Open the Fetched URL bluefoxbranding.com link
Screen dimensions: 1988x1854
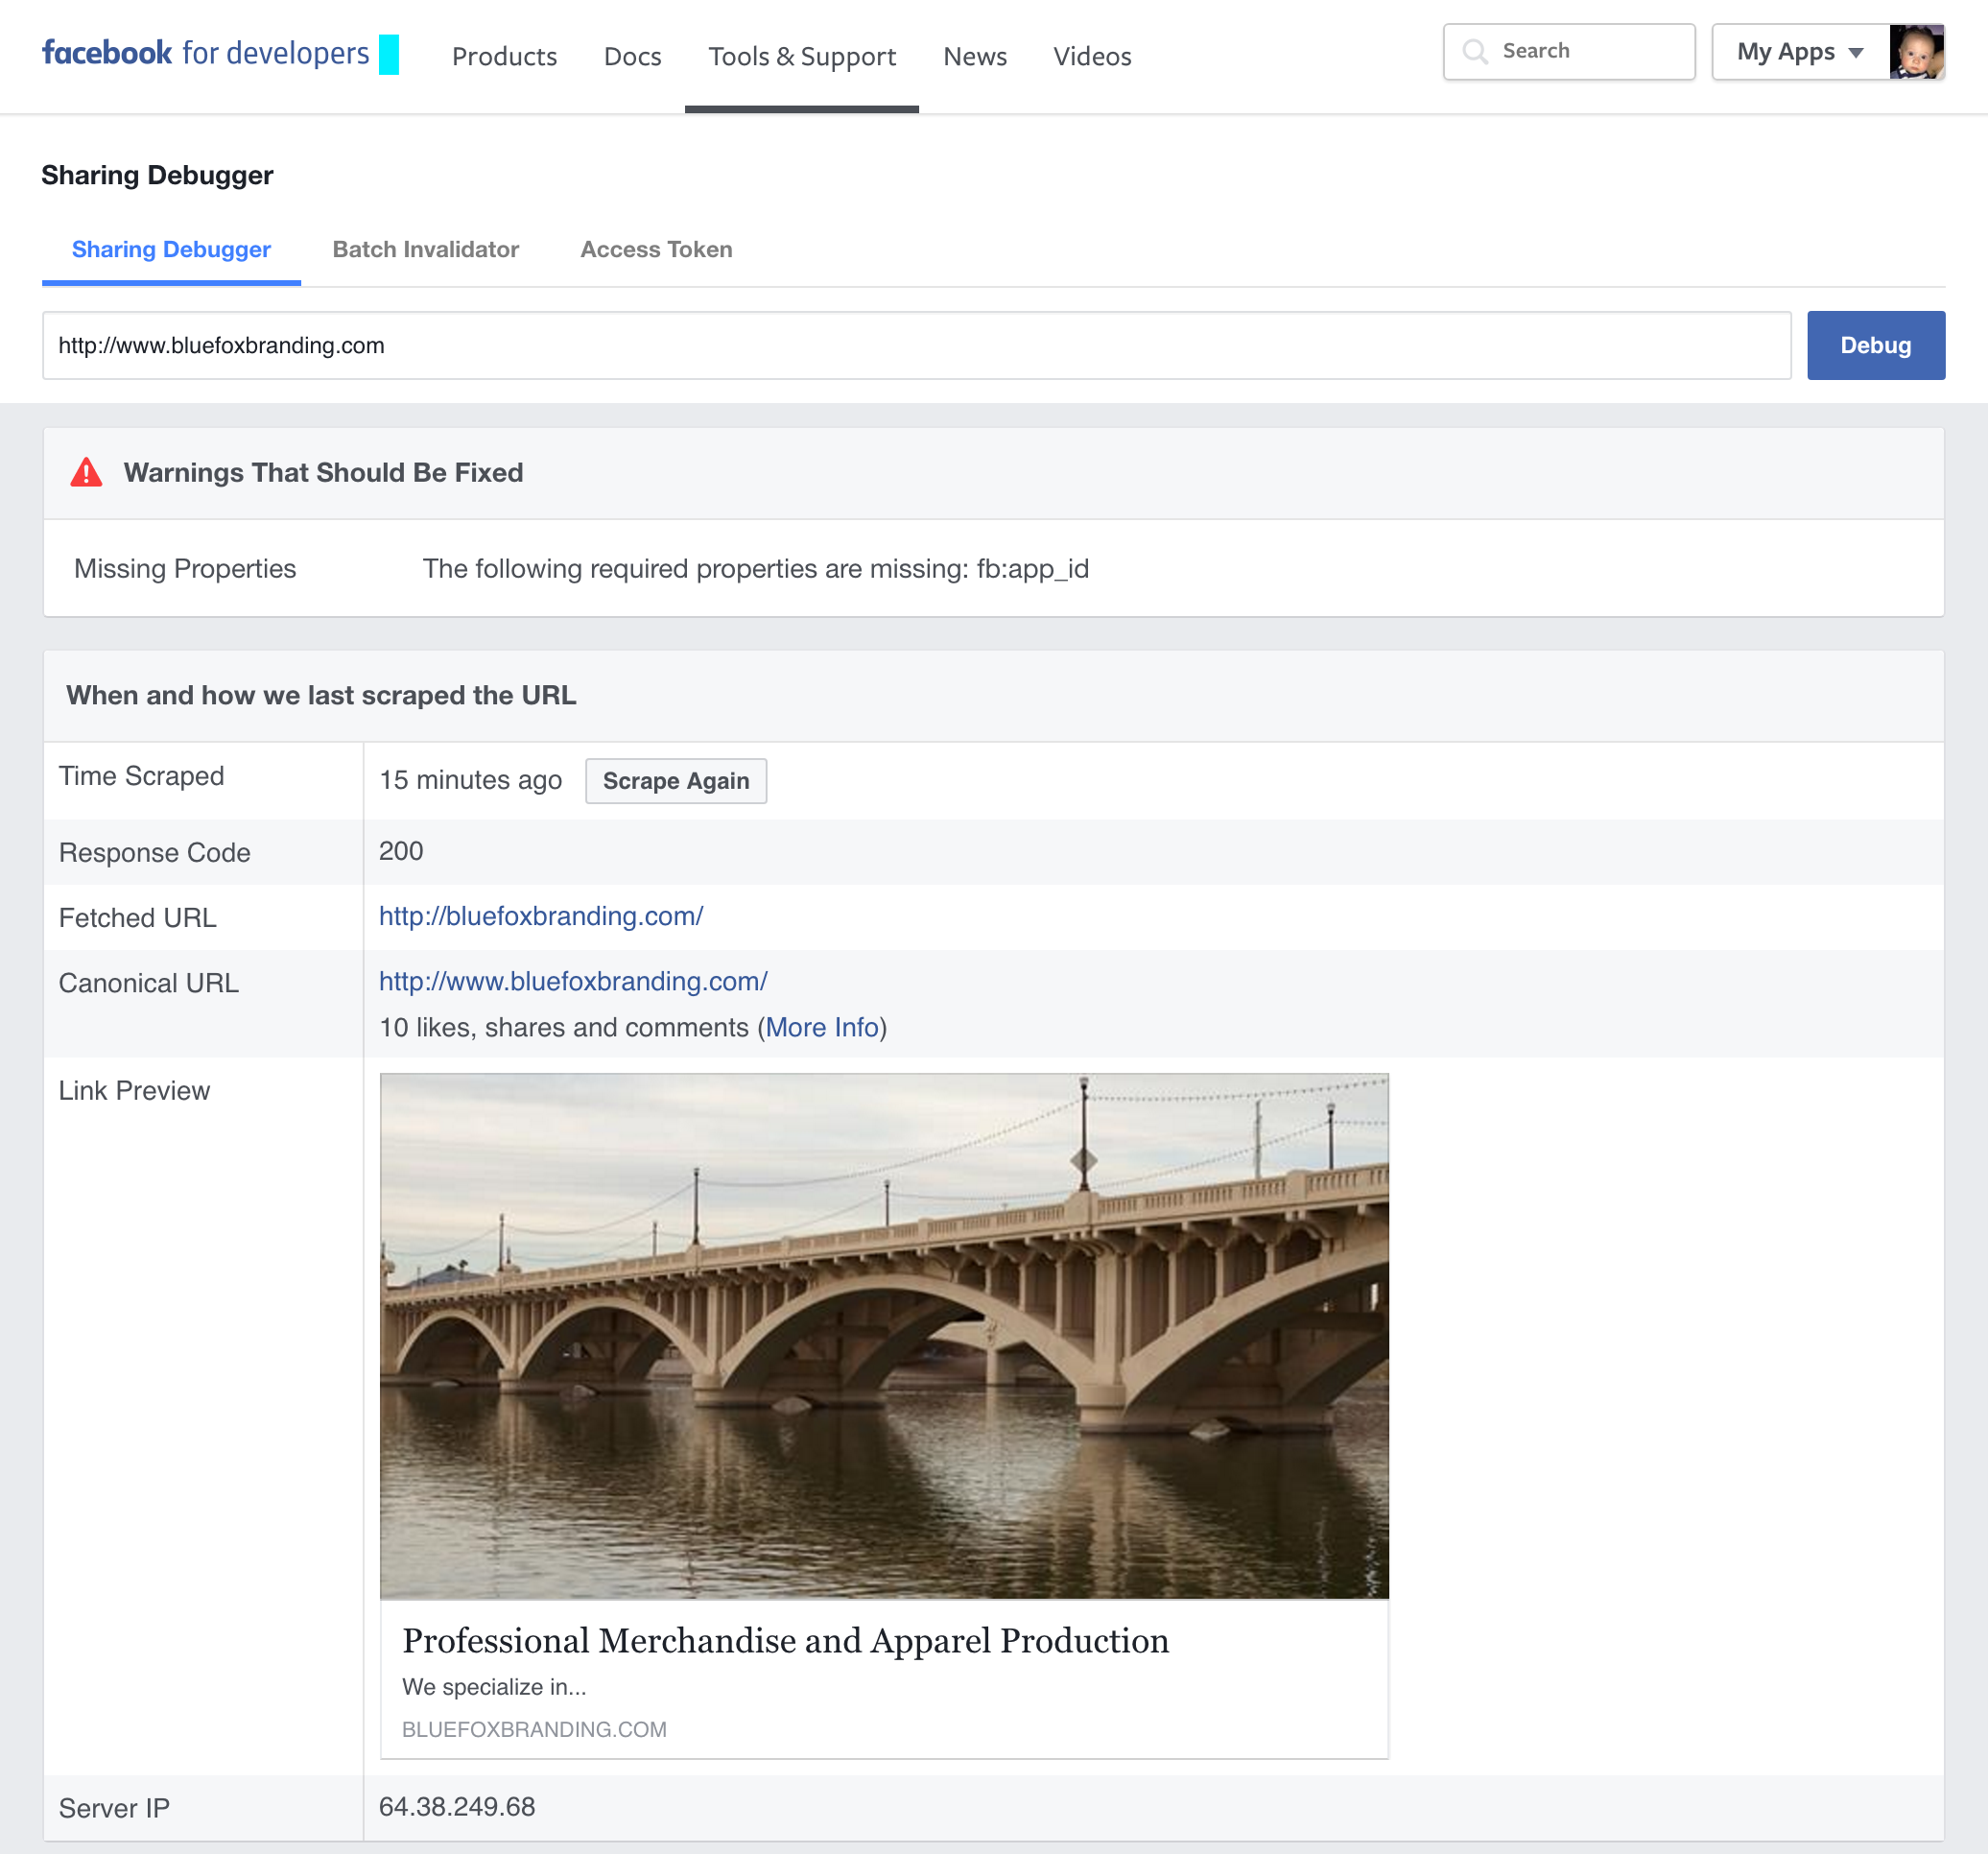point(541,916)
